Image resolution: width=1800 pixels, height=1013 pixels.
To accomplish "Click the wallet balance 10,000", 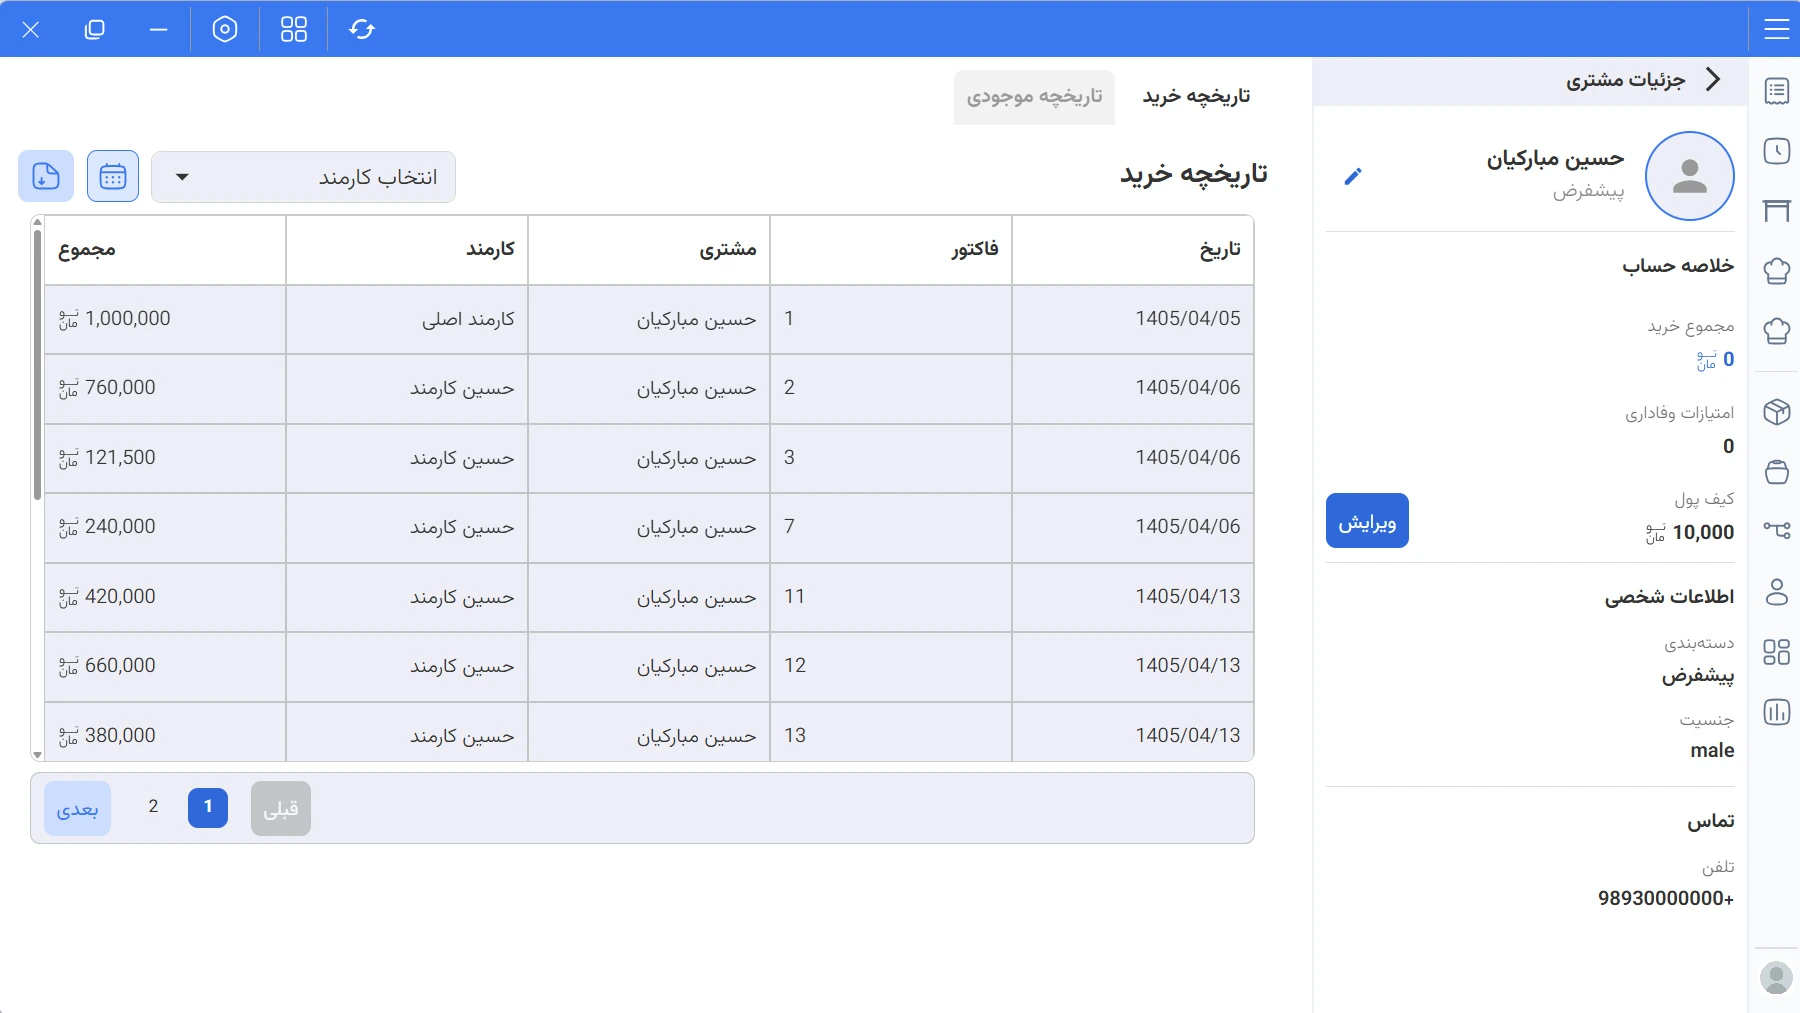I will pyautogui.click(x=1690, y=533).
